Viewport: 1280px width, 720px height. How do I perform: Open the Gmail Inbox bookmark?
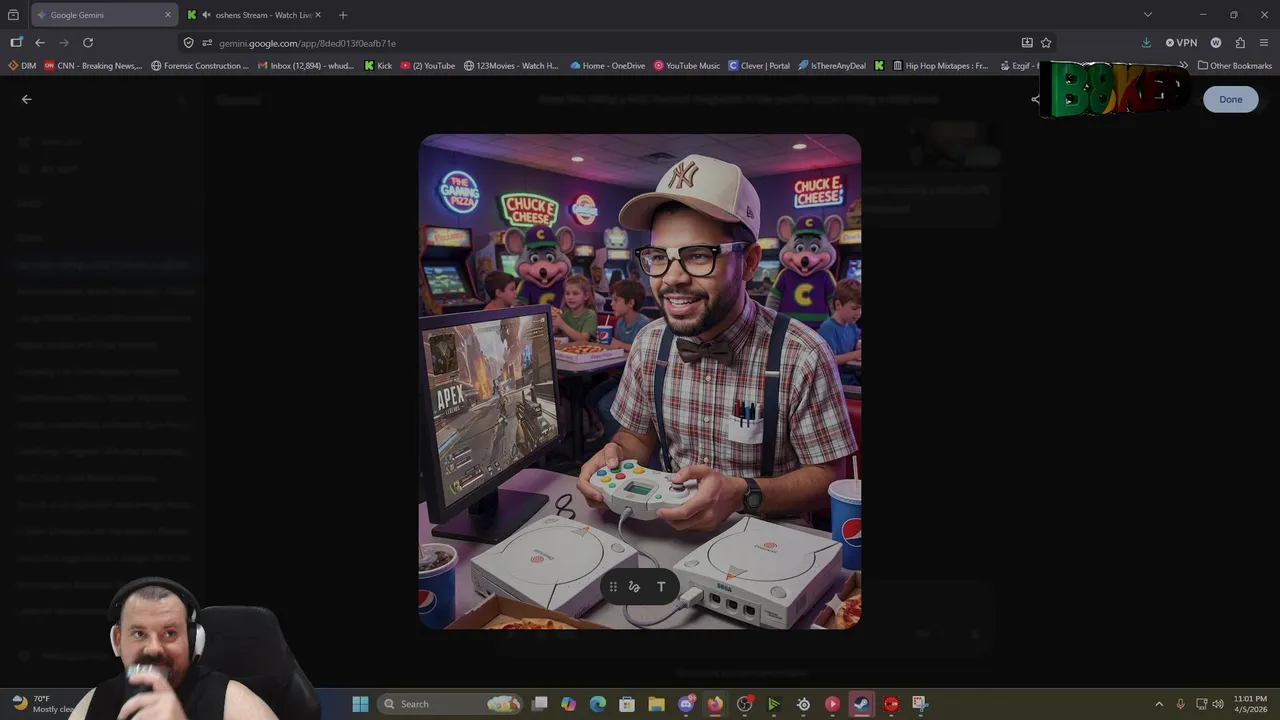306,66
